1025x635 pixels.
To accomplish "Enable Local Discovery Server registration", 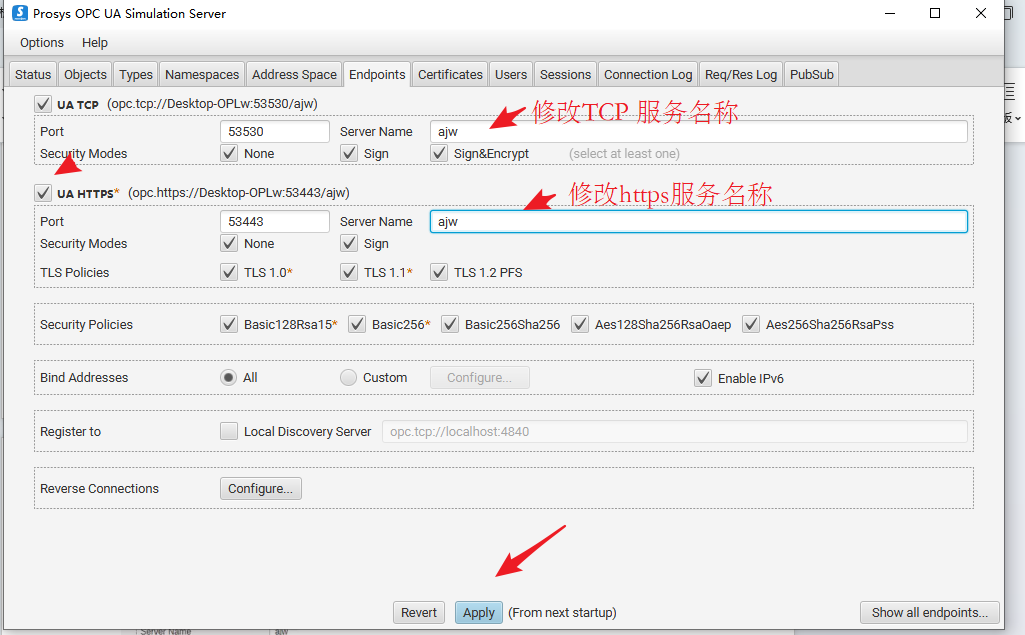I will (x=229, y=432).
